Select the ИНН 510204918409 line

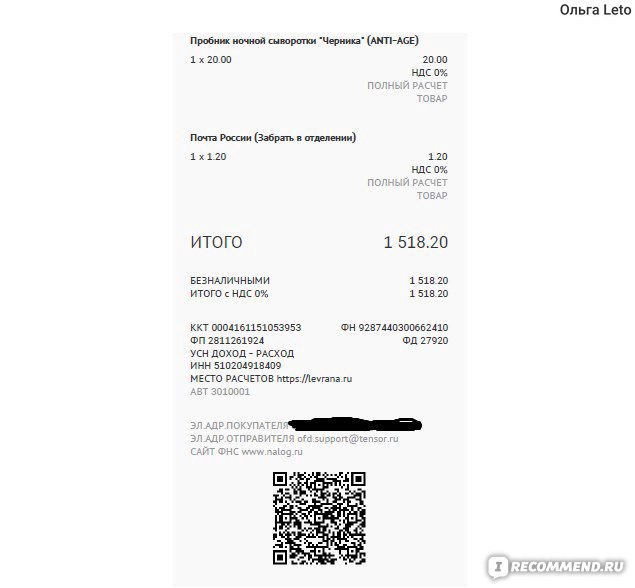(x=236, y=366)
